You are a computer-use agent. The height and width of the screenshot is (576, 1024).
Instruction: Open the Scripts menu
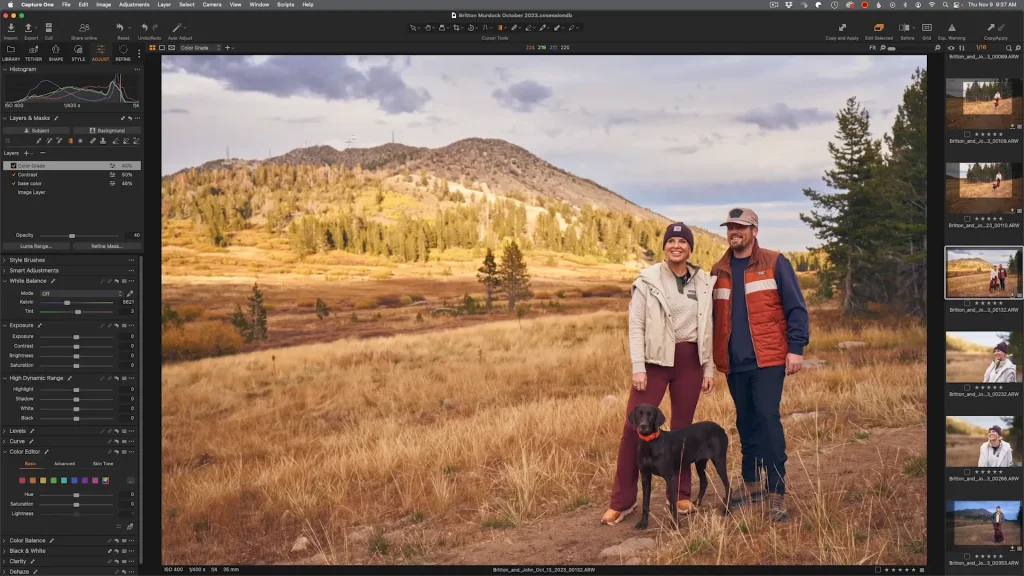click(x=285, y=5)
